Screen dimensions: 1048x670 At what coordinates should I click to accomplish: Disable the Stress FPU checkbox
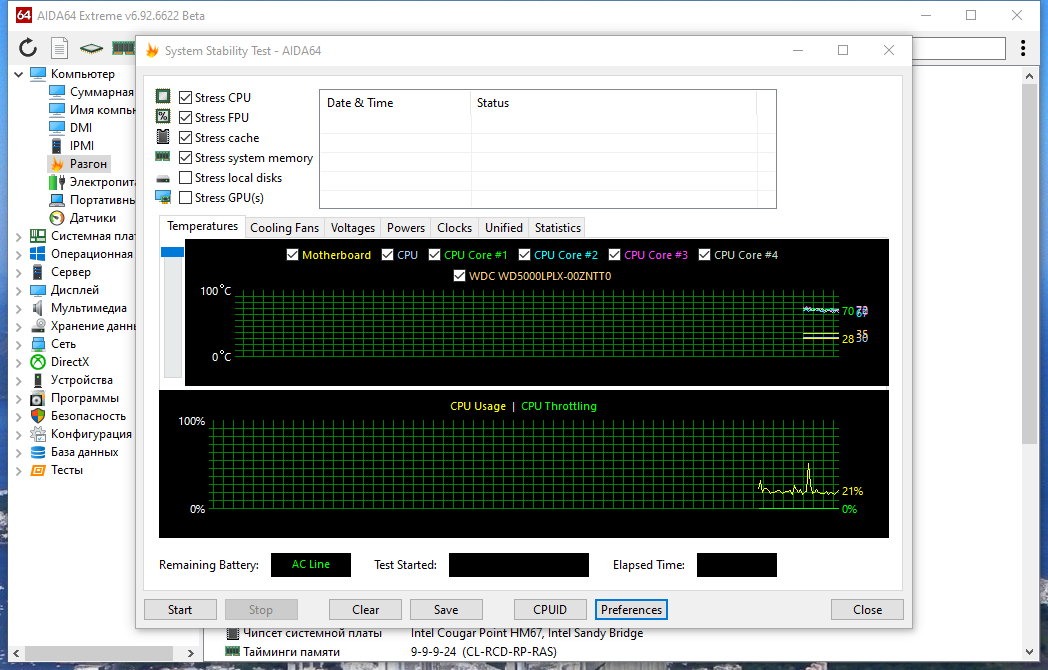pyautogui.click(x=185, y=118)
